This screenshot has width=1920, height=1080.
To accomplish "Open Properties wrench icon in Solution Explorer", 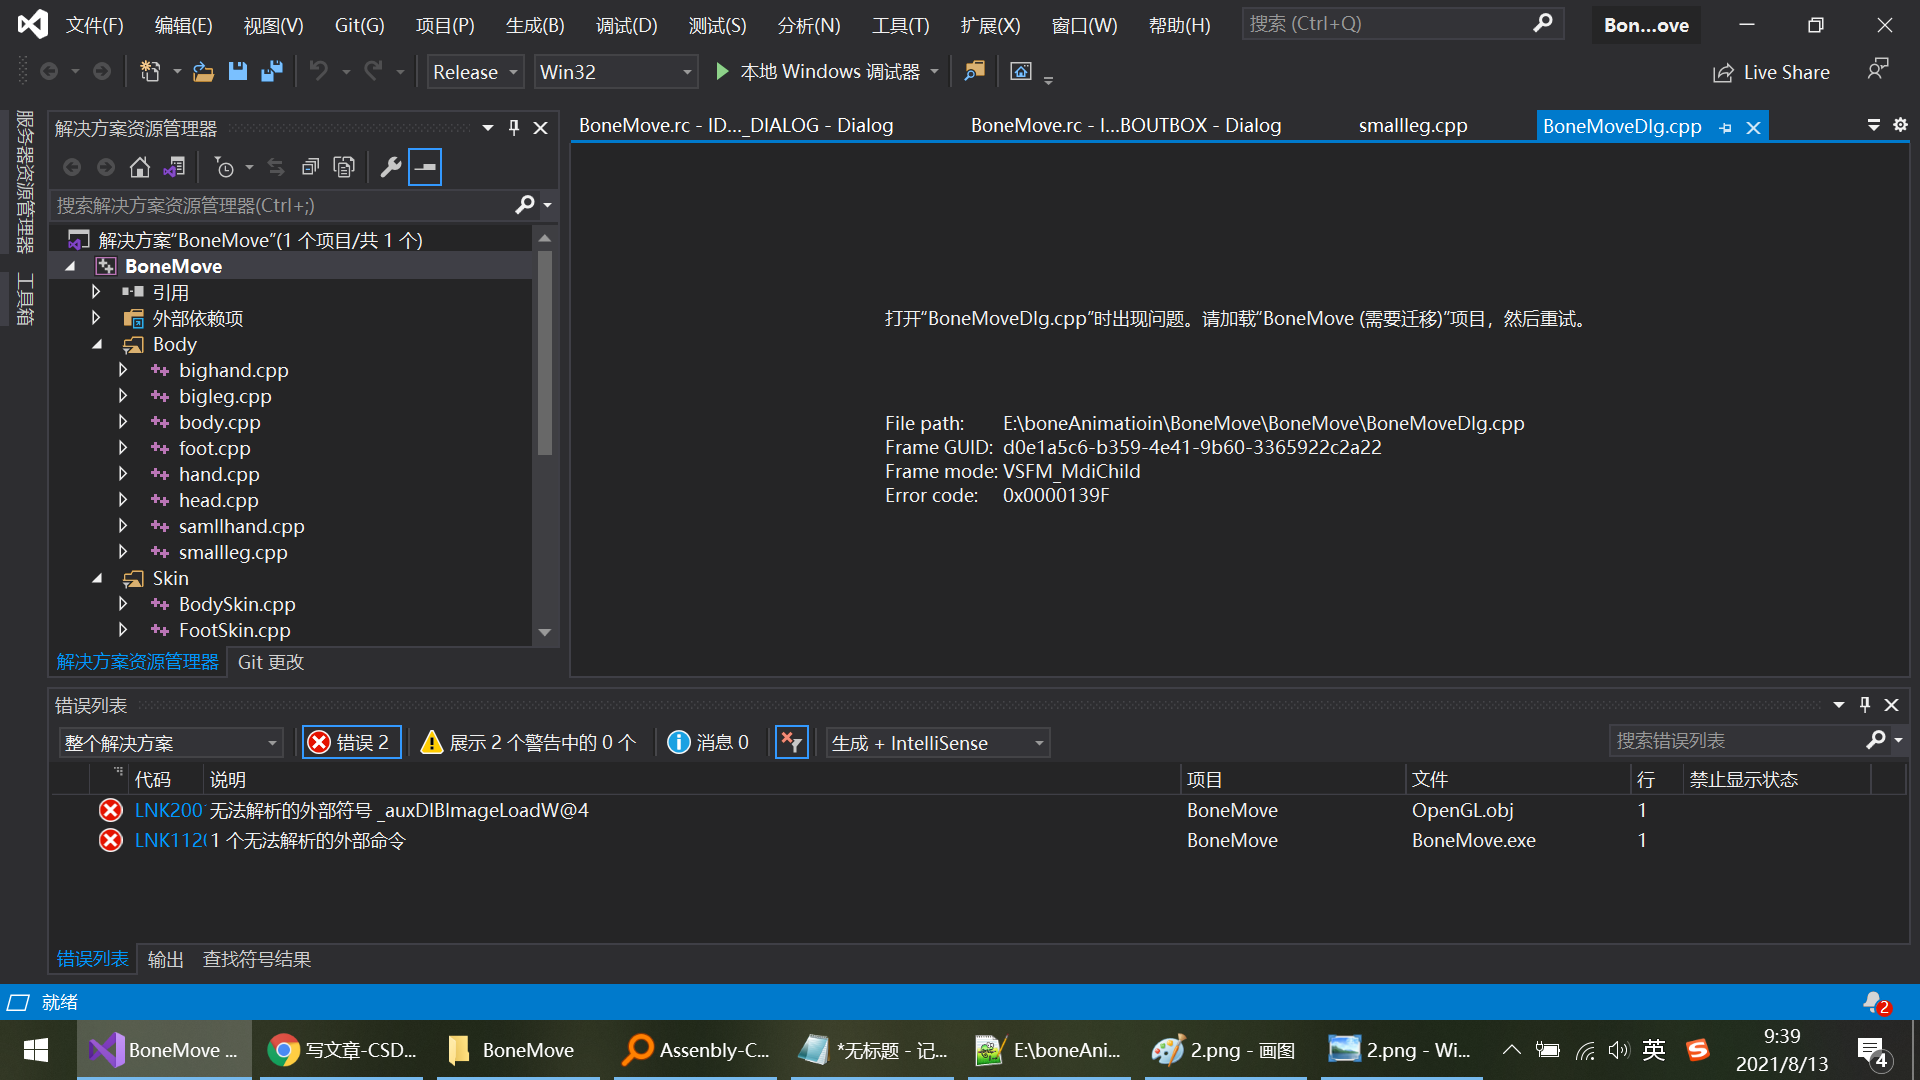I will pos(391,167).
